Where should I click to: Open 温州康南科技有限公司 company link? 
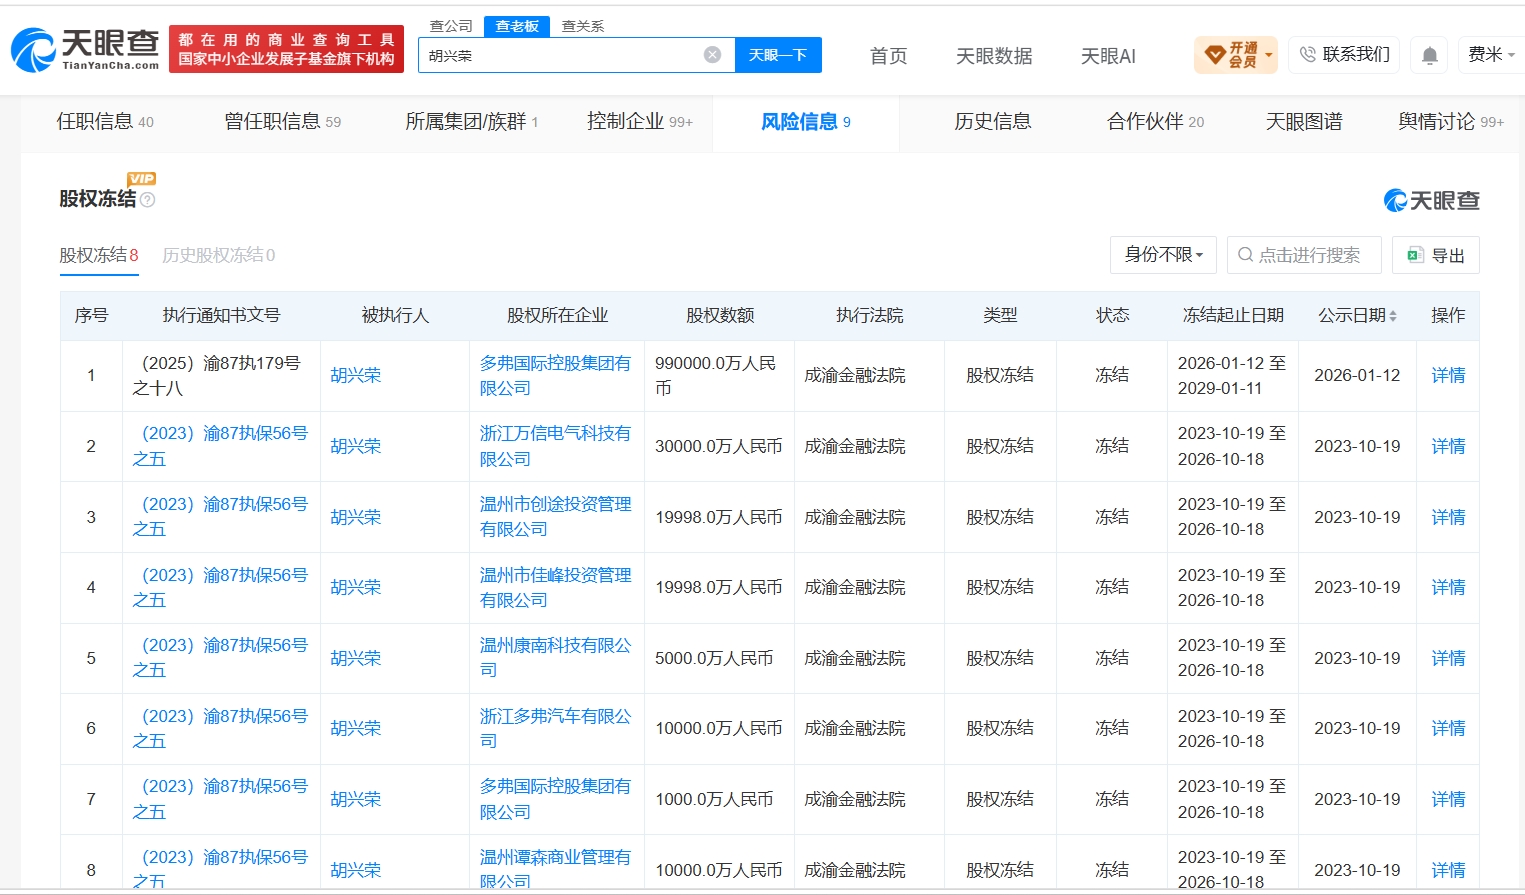pos(555,658)
